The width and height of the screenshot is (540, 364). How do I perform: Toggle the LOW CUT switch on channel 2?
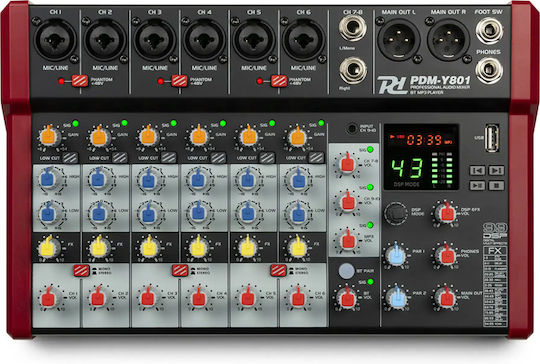(x=120, y=158)
